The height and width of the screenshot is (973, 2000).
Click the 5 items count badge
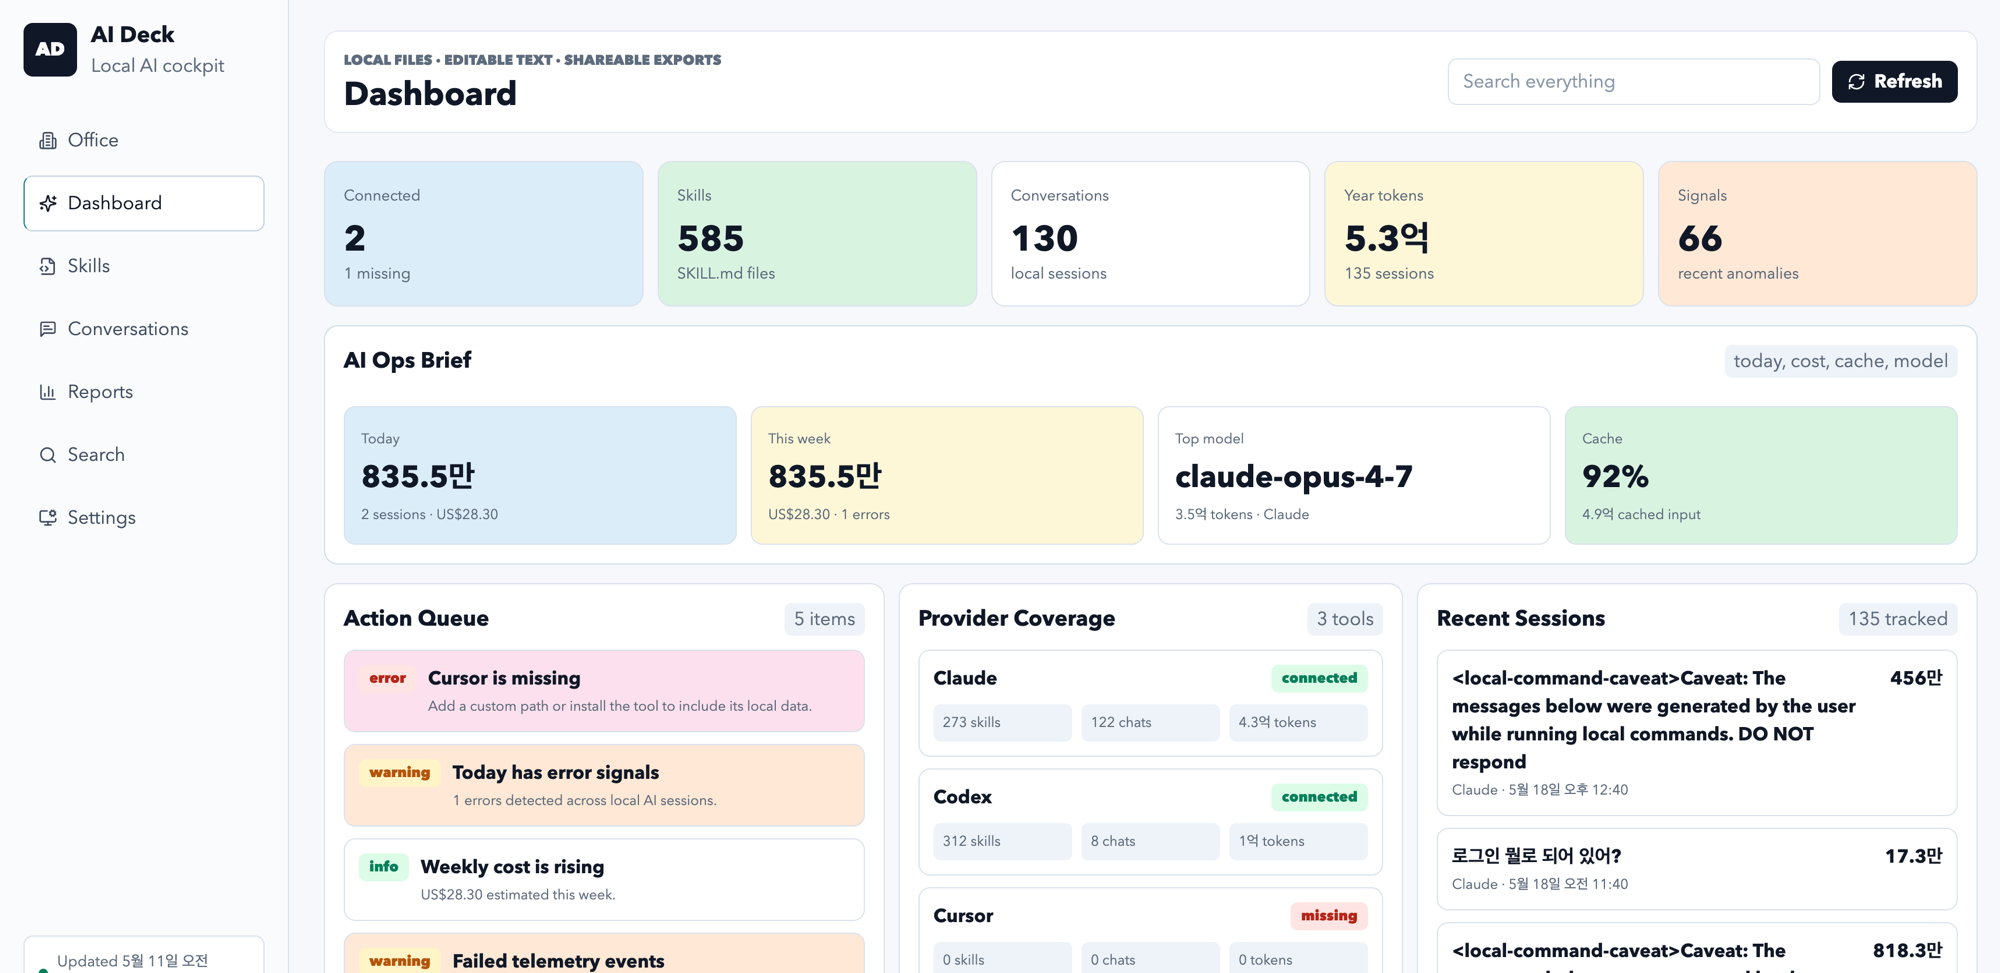[824, 619]
